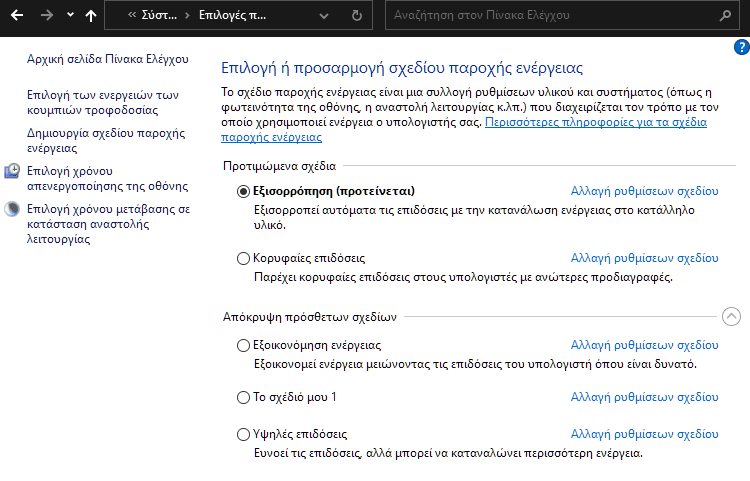Select the Εξοικονόμηση ενέργειας plan

tap(243, 346)
